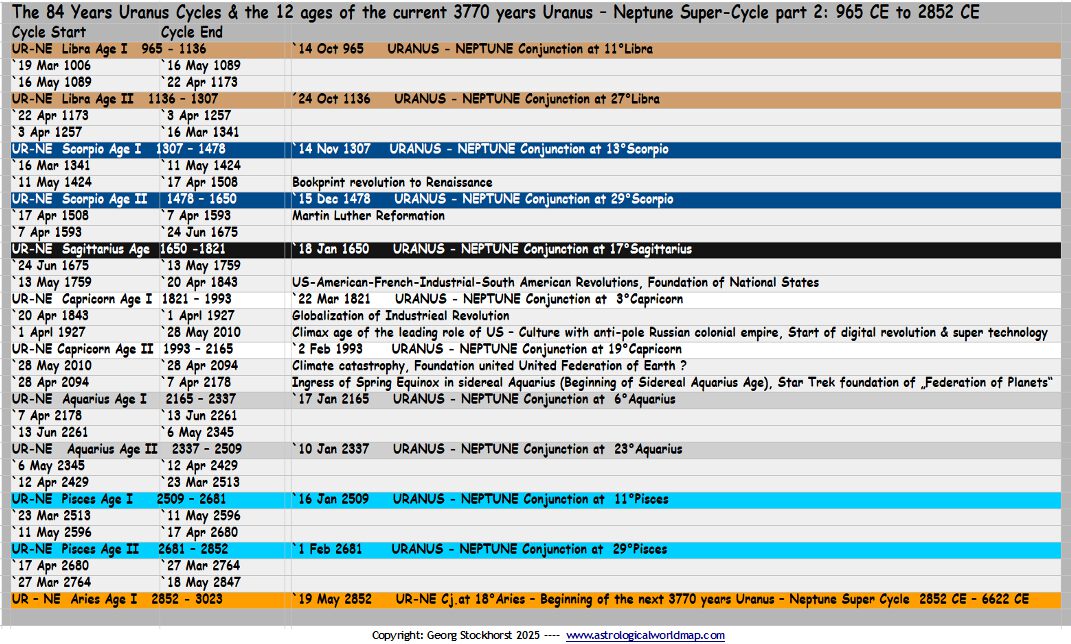
Task: Click the '19 May 2852' conjunction date
Action: [x=333, y=600]
